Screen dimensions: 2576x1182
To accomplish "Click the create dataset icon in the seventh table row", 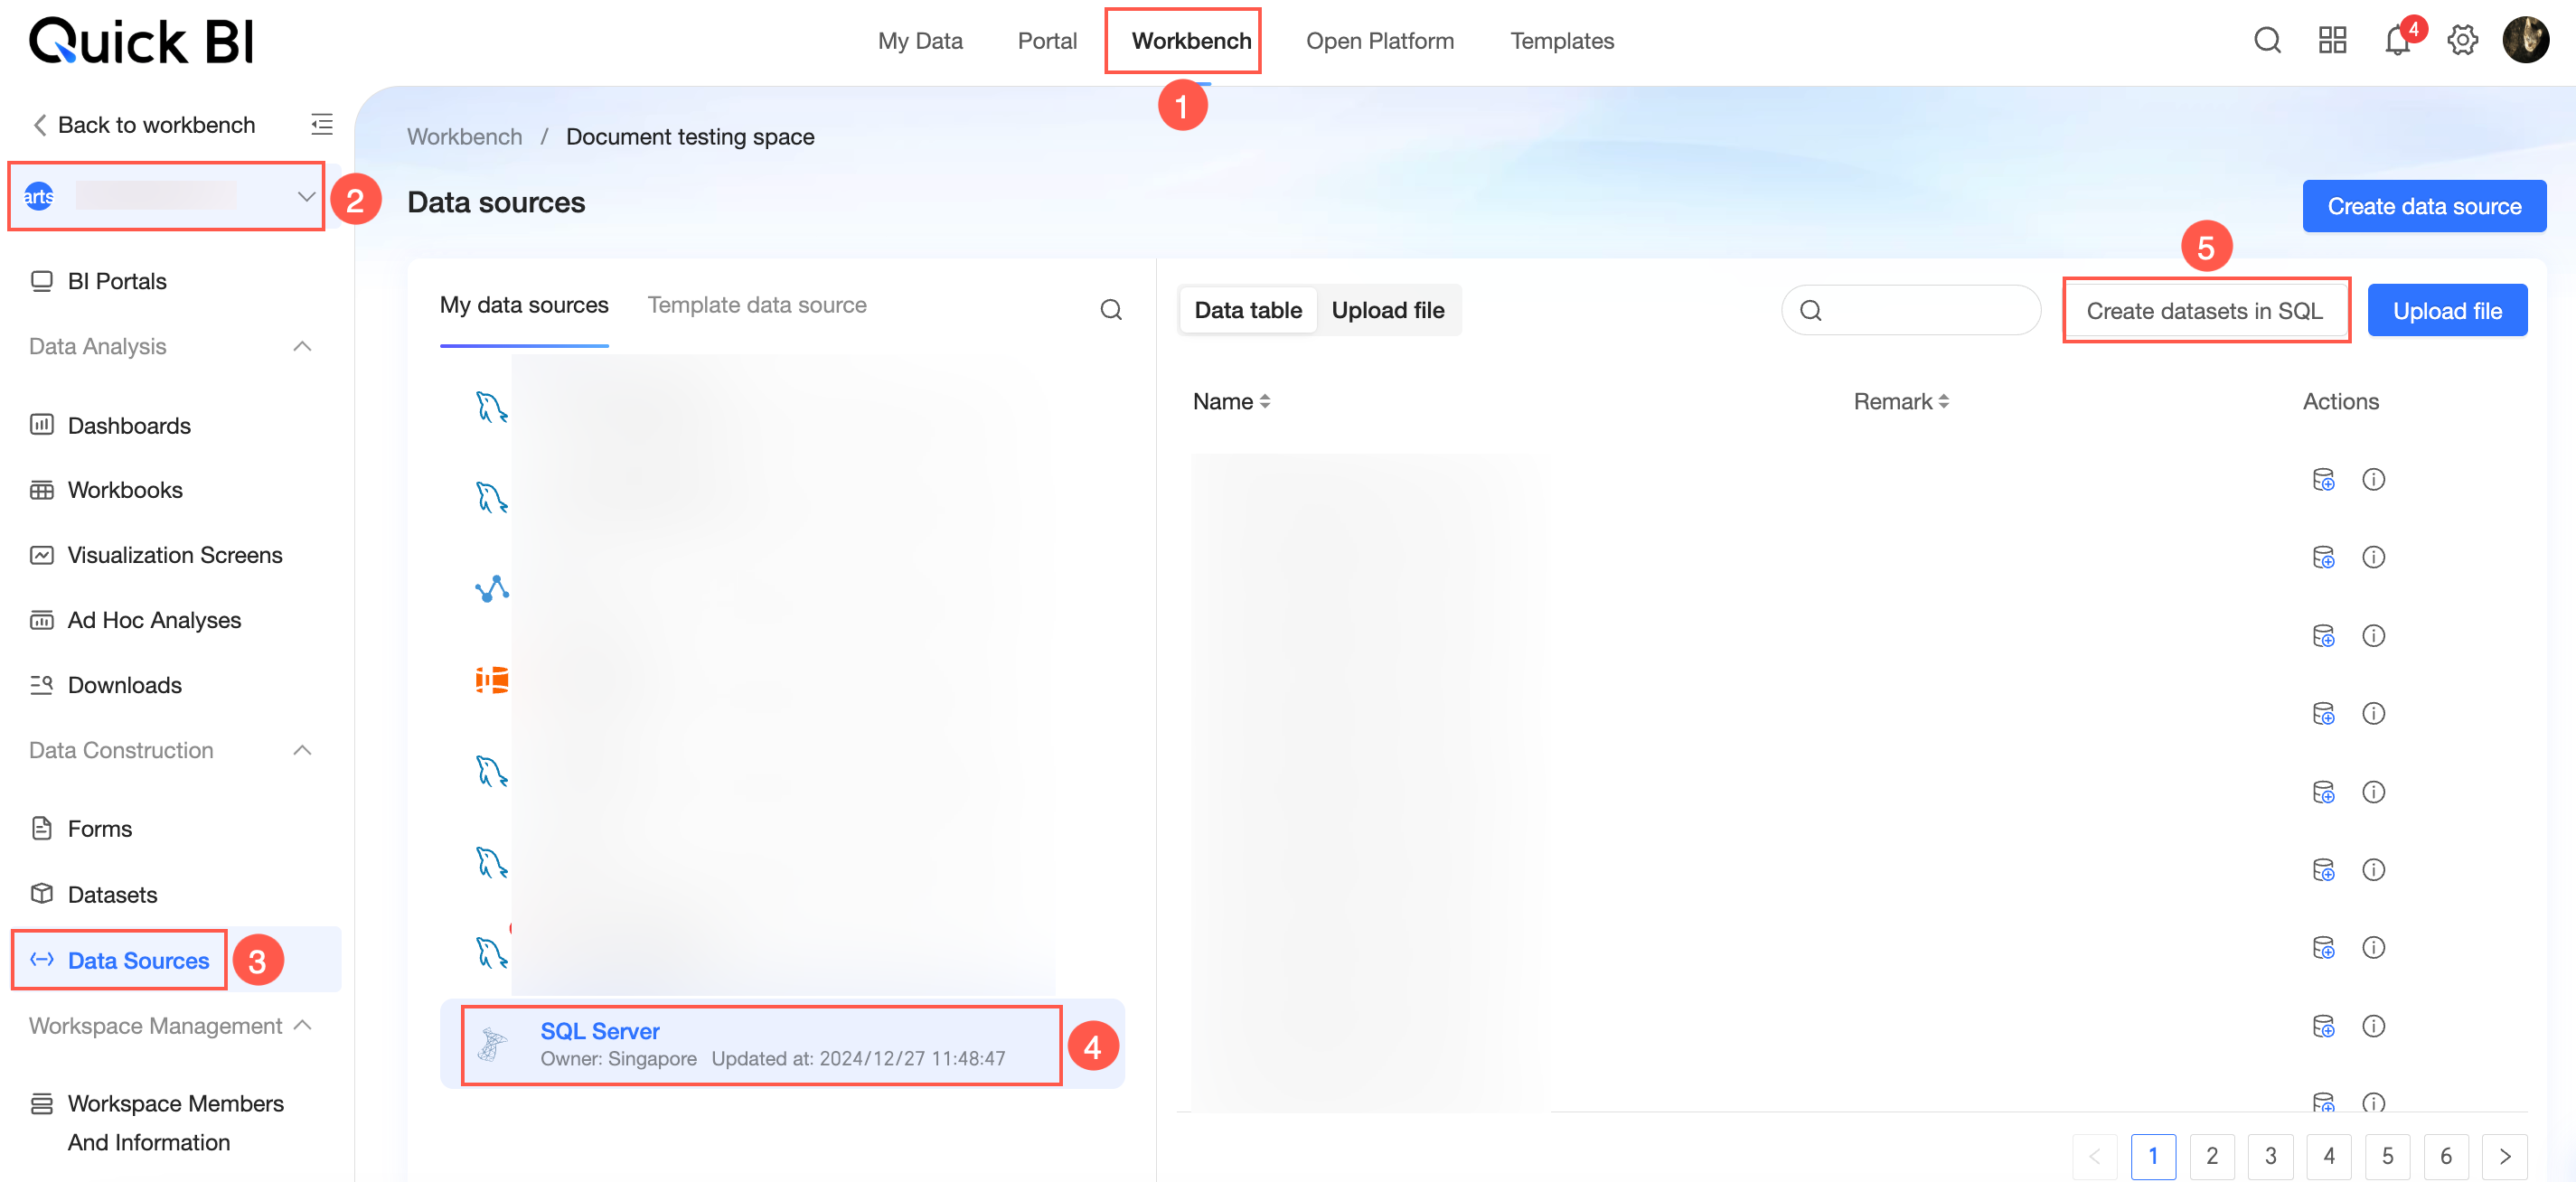I will [2324, 948].
